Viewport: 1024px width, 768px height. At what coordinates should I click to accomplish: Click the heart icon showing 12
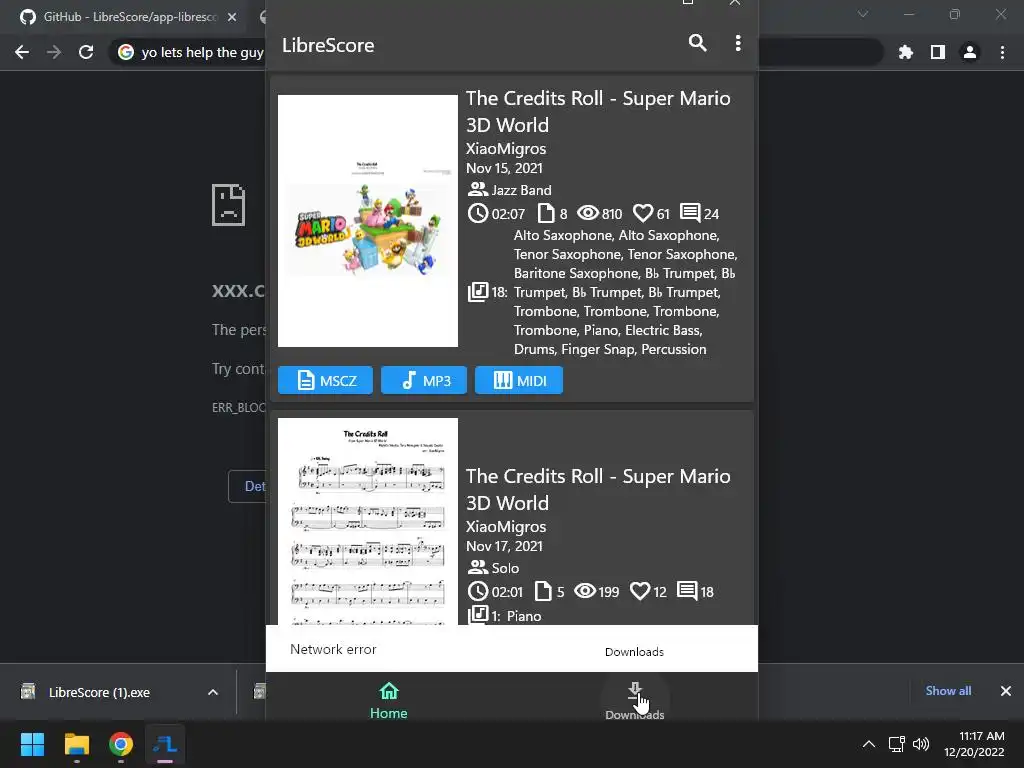640,591
